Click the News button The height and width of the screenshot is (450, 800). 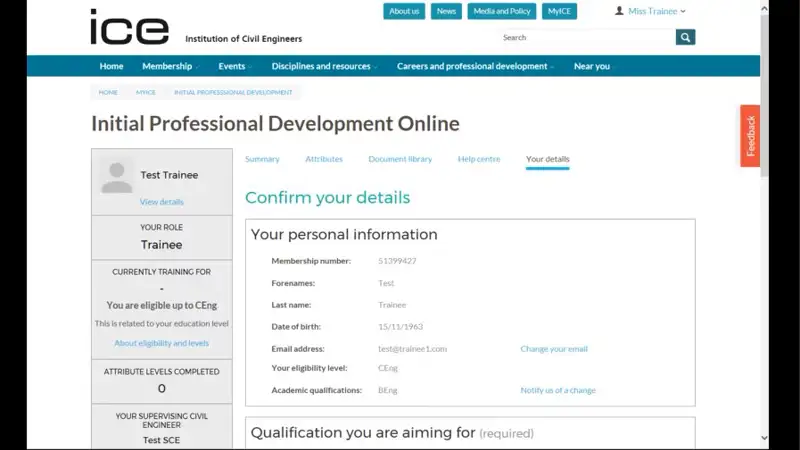point(446,11)
